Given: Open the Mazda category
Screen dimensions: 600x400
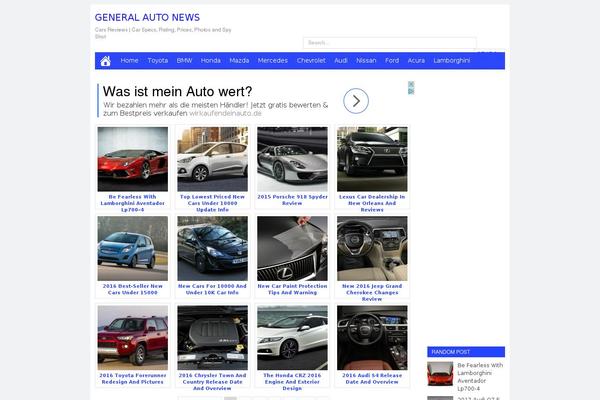Looking at the screenshot, I should pyautogui.click(x=239, y=60).
